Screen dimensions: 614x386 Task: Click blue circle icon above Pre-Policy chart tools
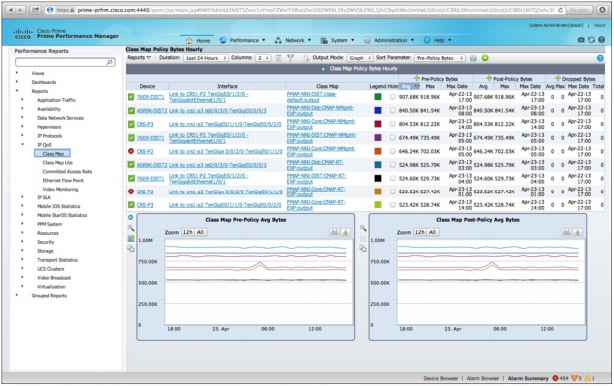131,218
